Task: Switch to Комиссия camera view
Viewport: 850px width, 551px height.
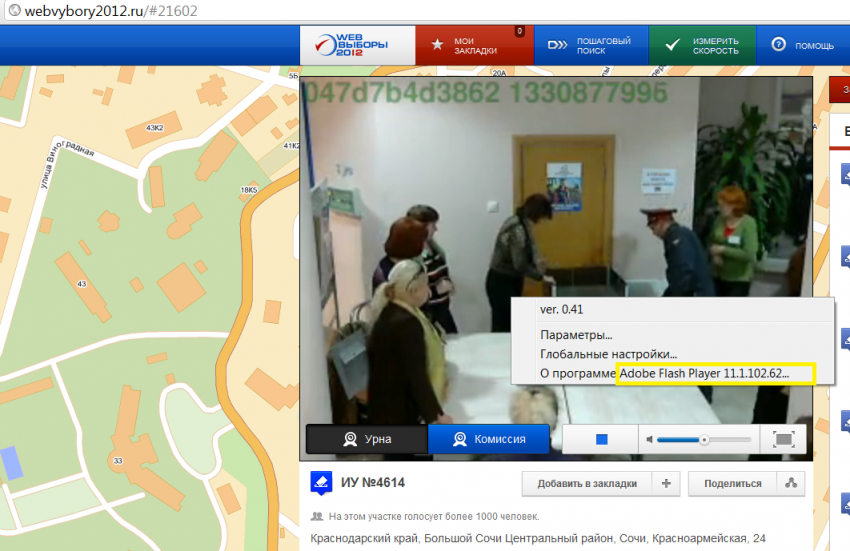Action: click(489, 439)
